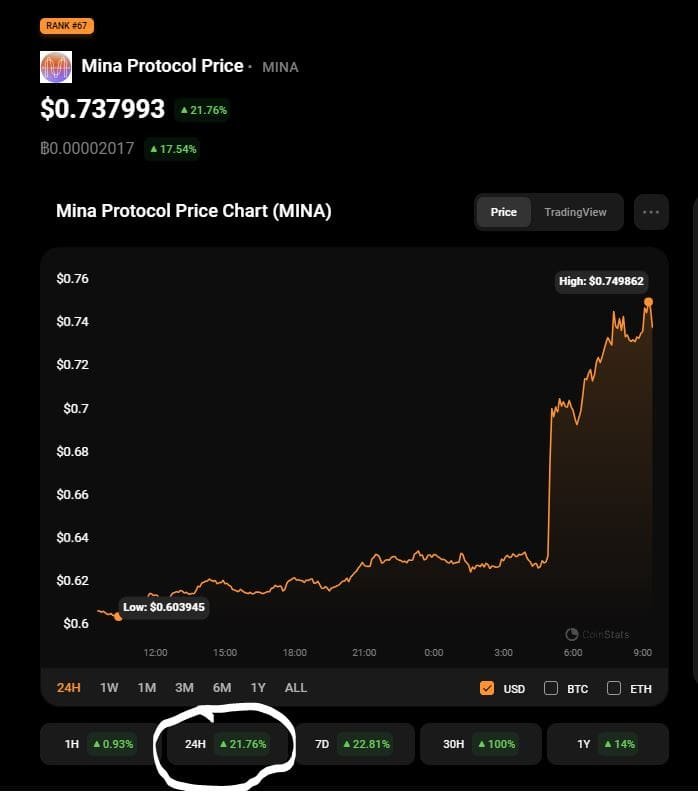This screenshot has height=793, width=698.
Task: Click the 7D price change card
Action: tap(353, 744)
